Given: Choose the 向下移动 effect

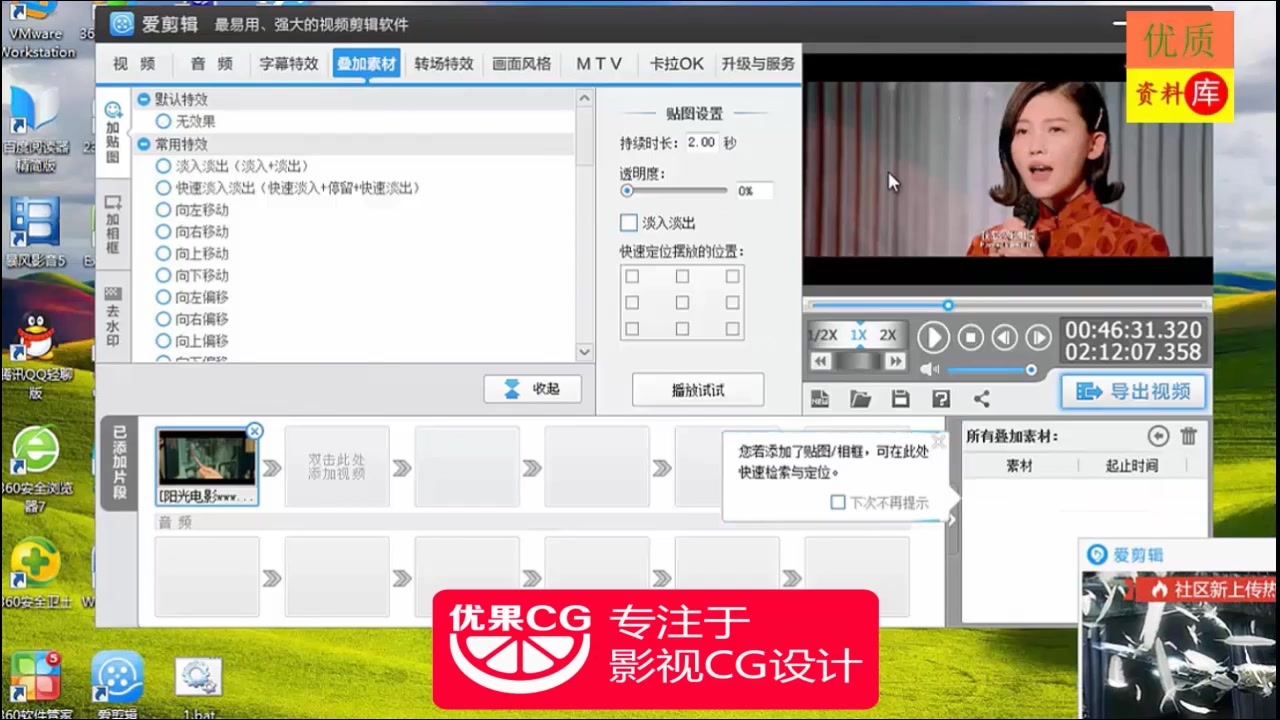Looking at the screenshot, I should coord(163,276).
